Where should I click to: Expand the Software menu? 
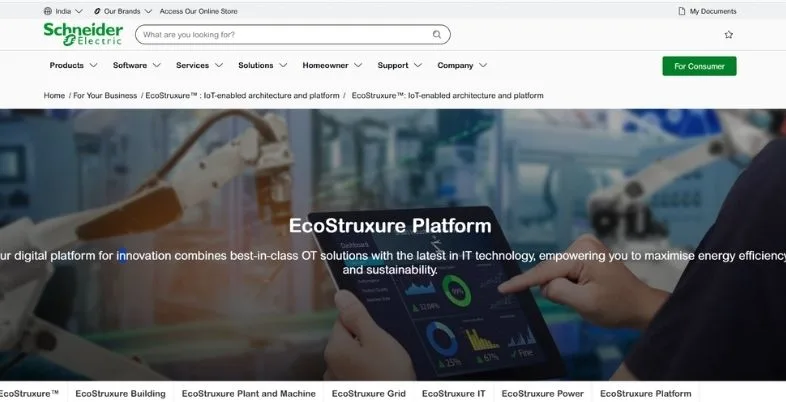(136, 65)
